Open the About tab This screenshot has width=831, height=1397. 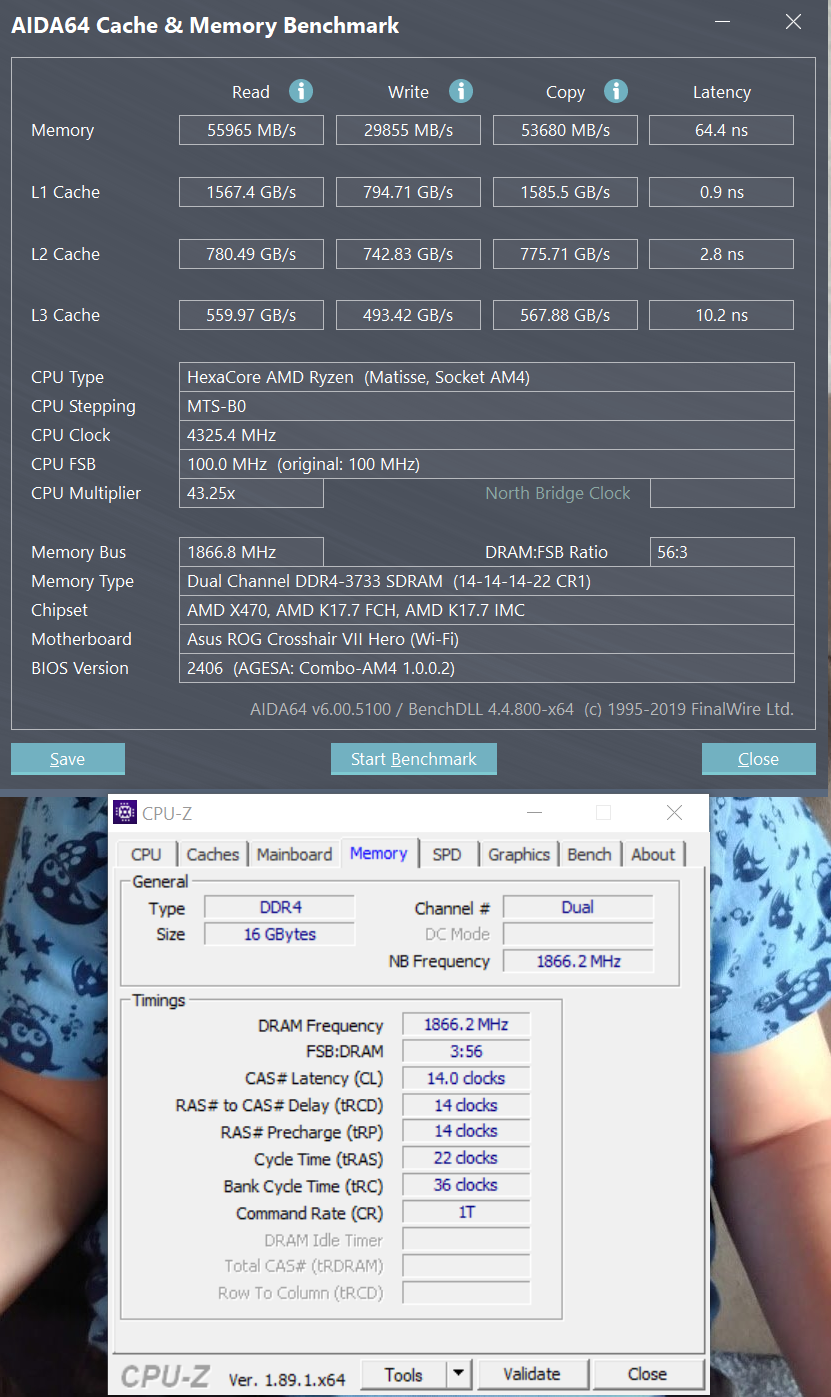coord(653,854)
